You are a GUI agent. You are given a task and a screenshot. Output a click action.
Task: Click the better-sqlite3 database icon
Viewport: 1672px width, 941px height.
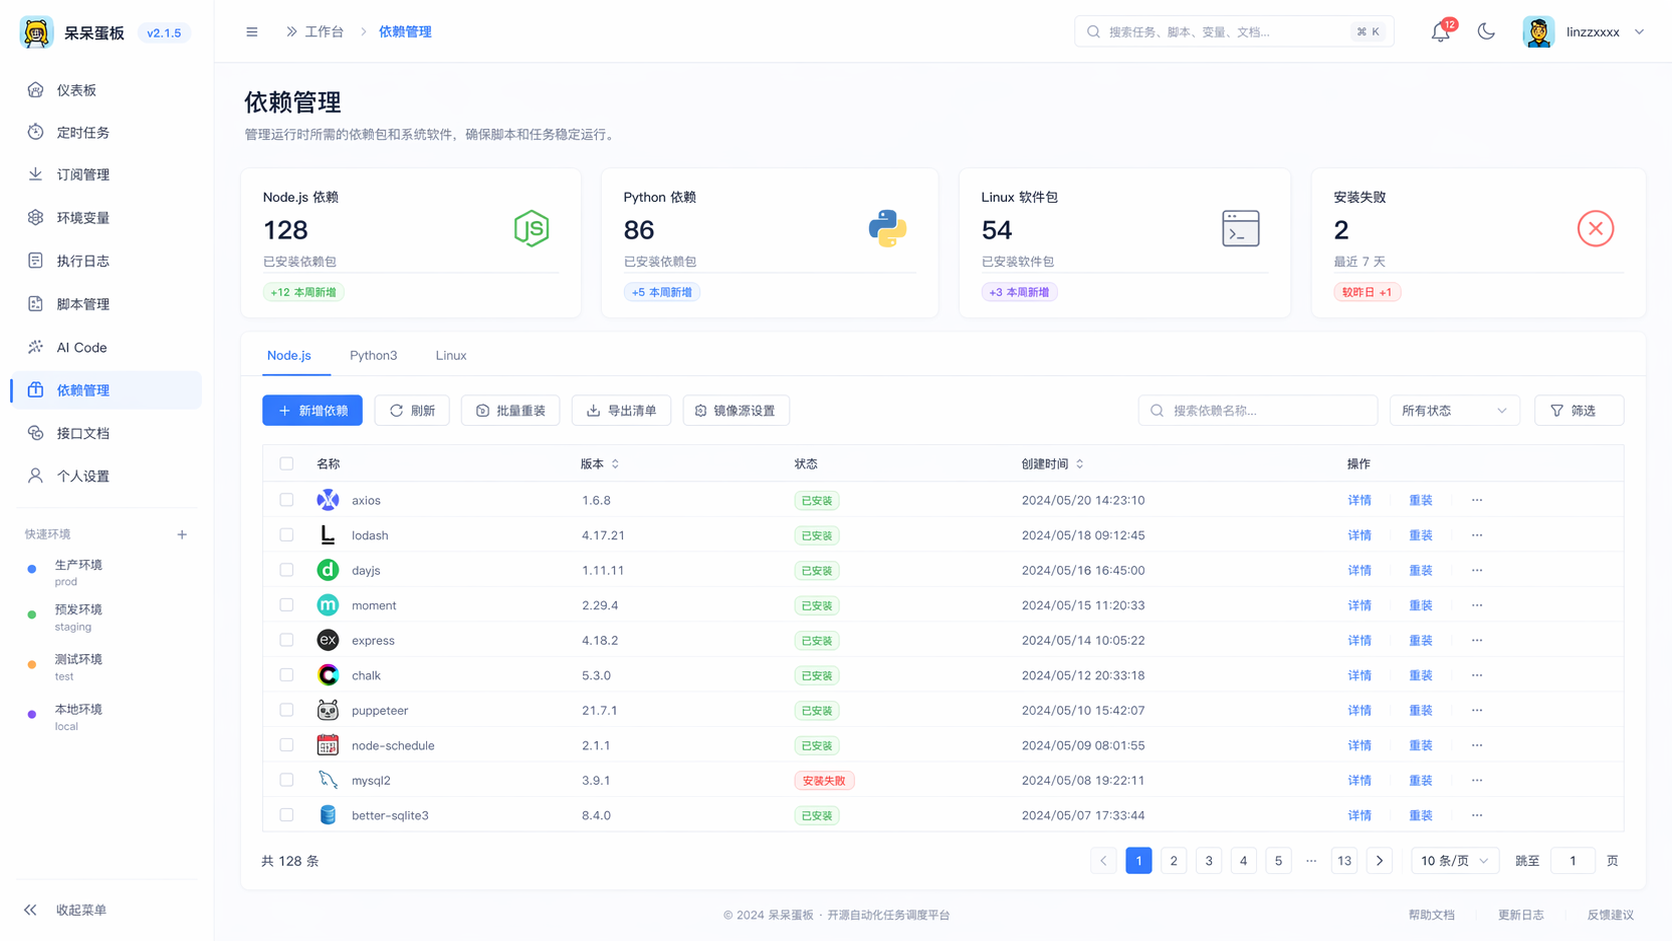[x=328, y=815]
